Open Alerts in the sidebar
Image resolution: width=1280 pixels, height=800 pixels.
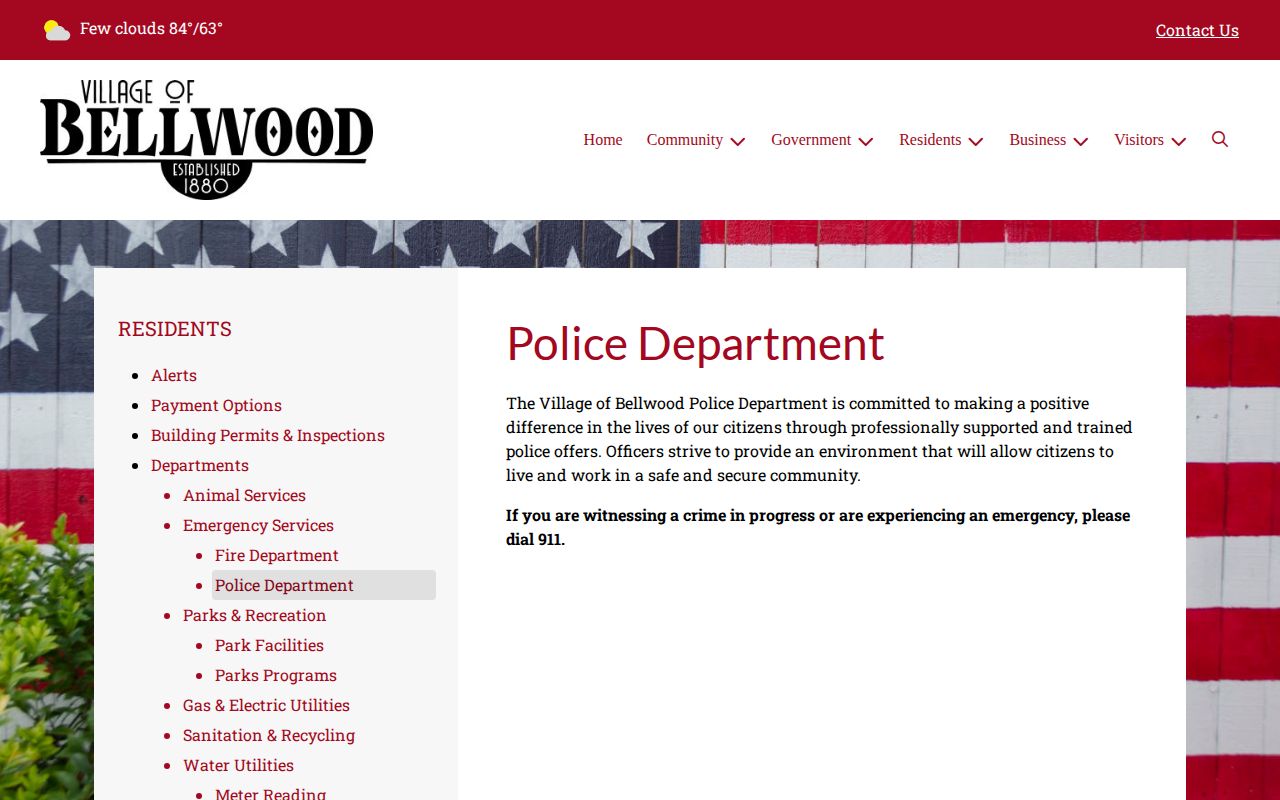174,375
